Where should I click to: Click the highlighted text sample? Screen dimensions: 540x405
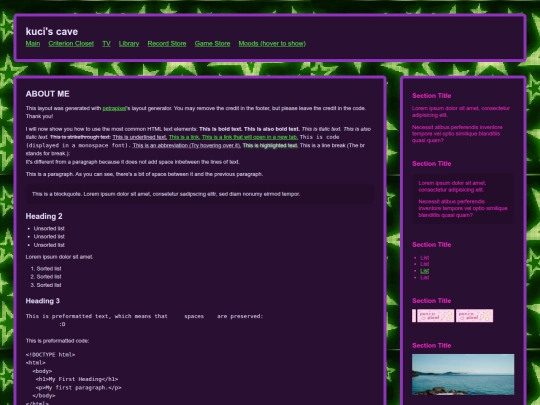270,145
